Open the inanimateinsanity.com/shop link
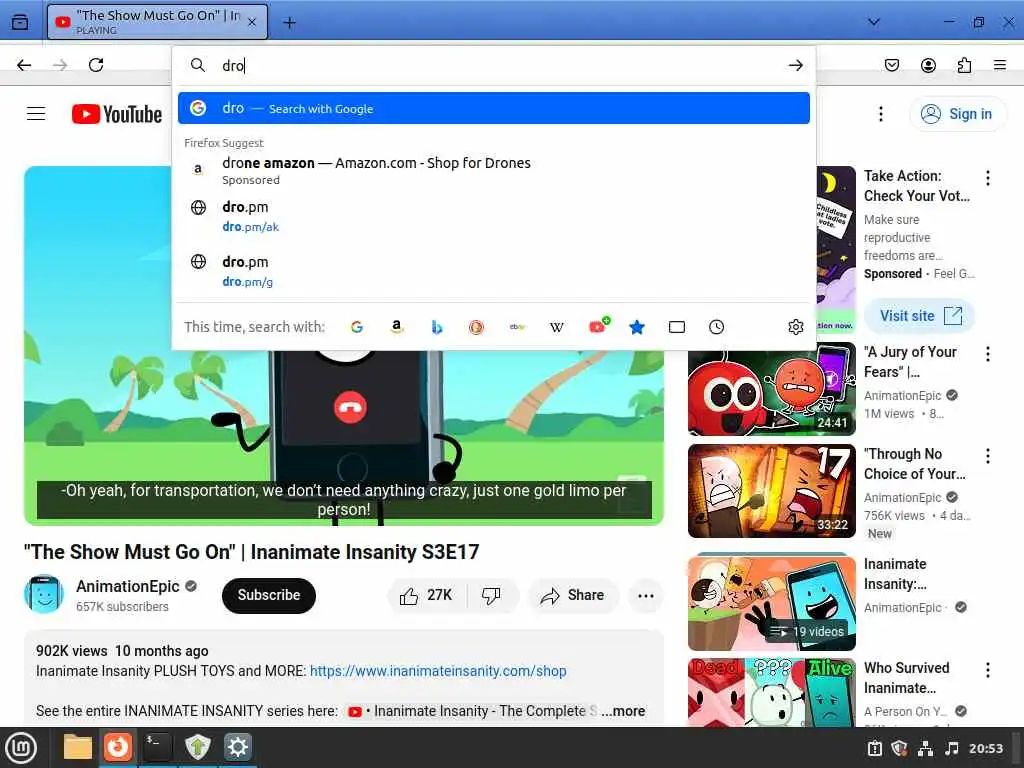The height and width of the screenshot is (768, 1024). (x=438, y=671)
